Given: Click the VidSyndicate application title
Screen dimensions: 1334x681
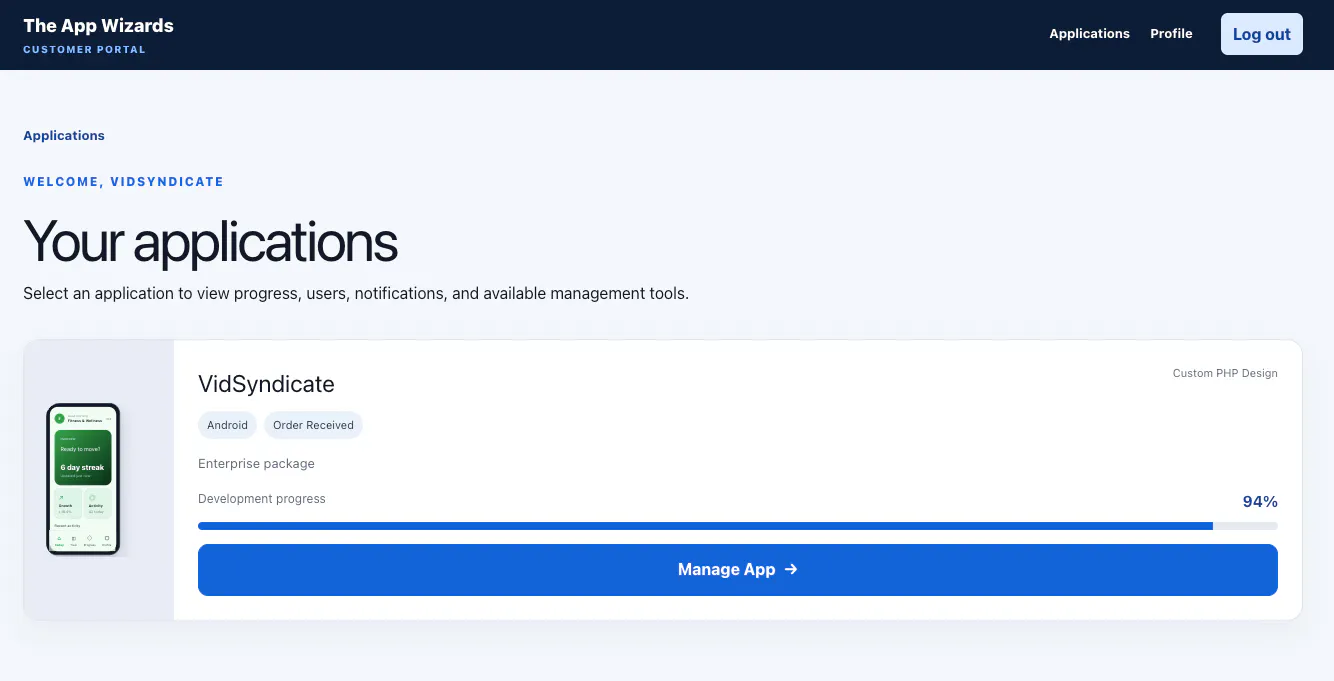Looking at the screenshot, I should coord(266,384).
